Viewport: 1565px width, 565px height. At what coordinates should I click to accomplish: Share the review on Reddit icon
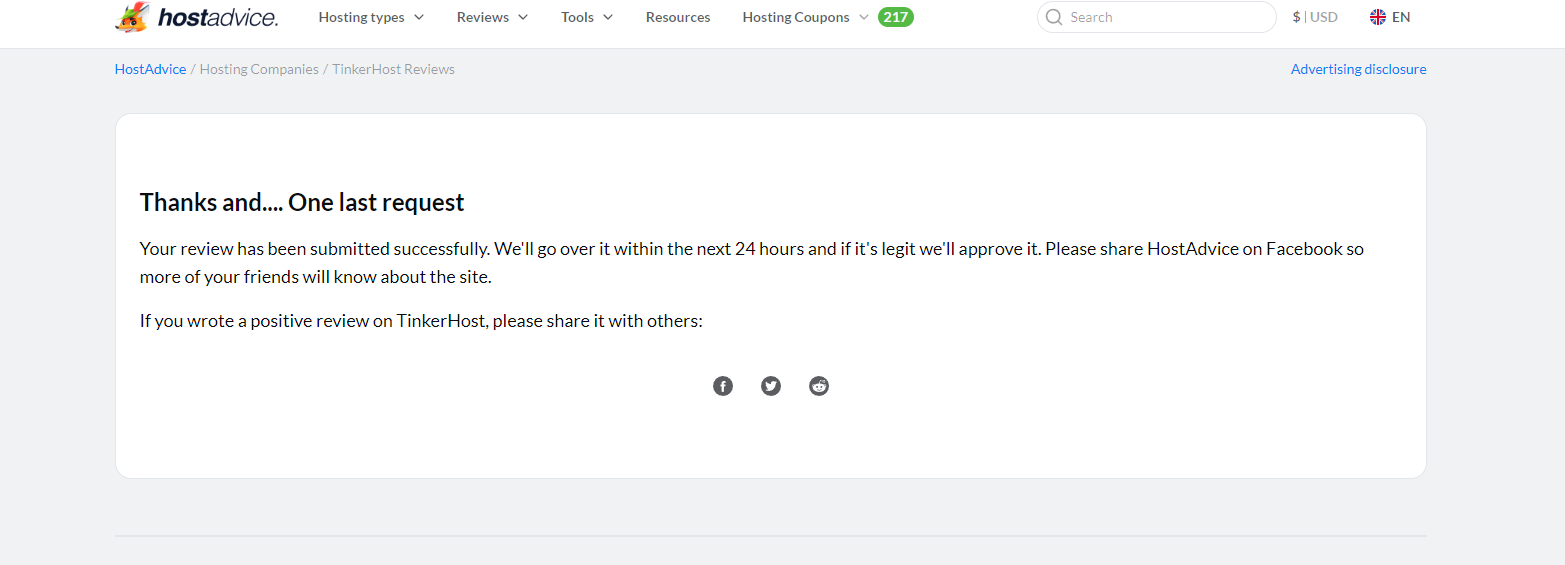point(819,386)
